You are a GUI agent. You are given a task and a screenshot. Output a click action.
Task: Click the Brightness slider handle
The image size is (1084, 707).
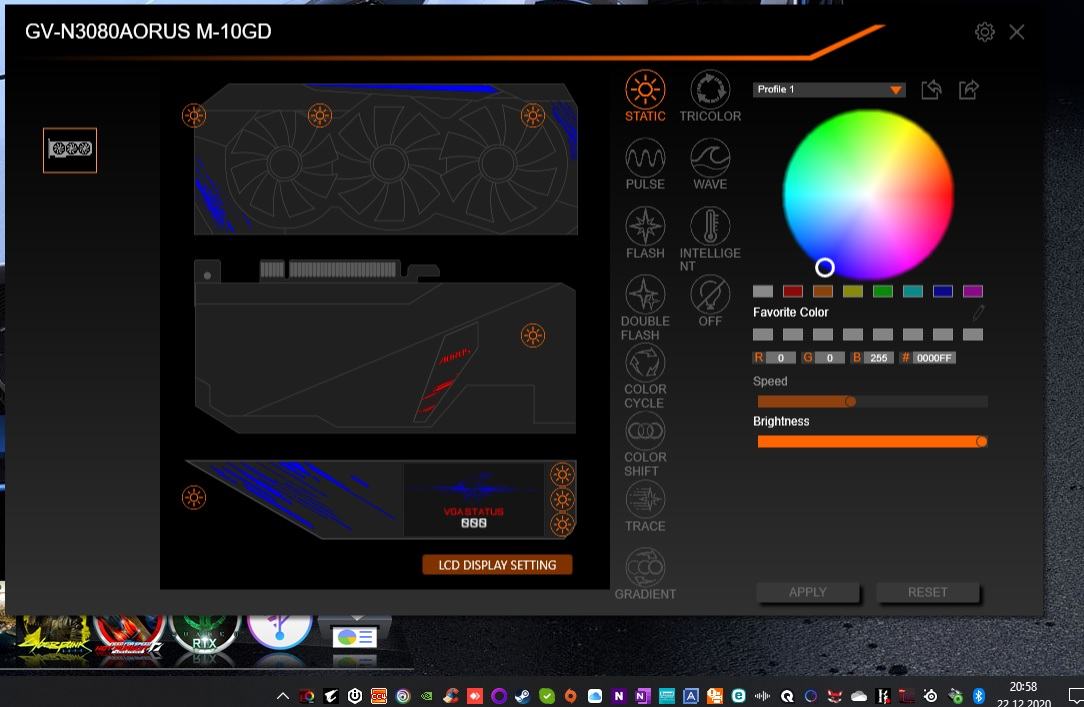(x=981, y=441)
